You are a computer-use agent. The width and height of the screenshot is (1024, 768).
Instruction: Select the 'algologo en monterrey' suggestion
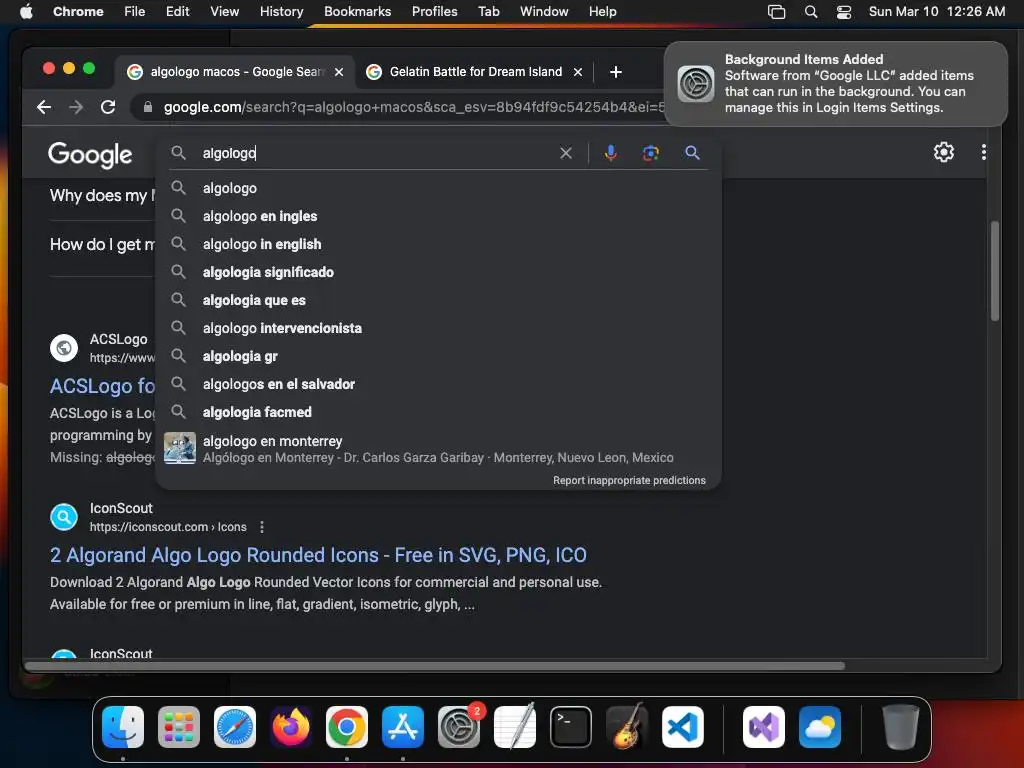point(438,449)
